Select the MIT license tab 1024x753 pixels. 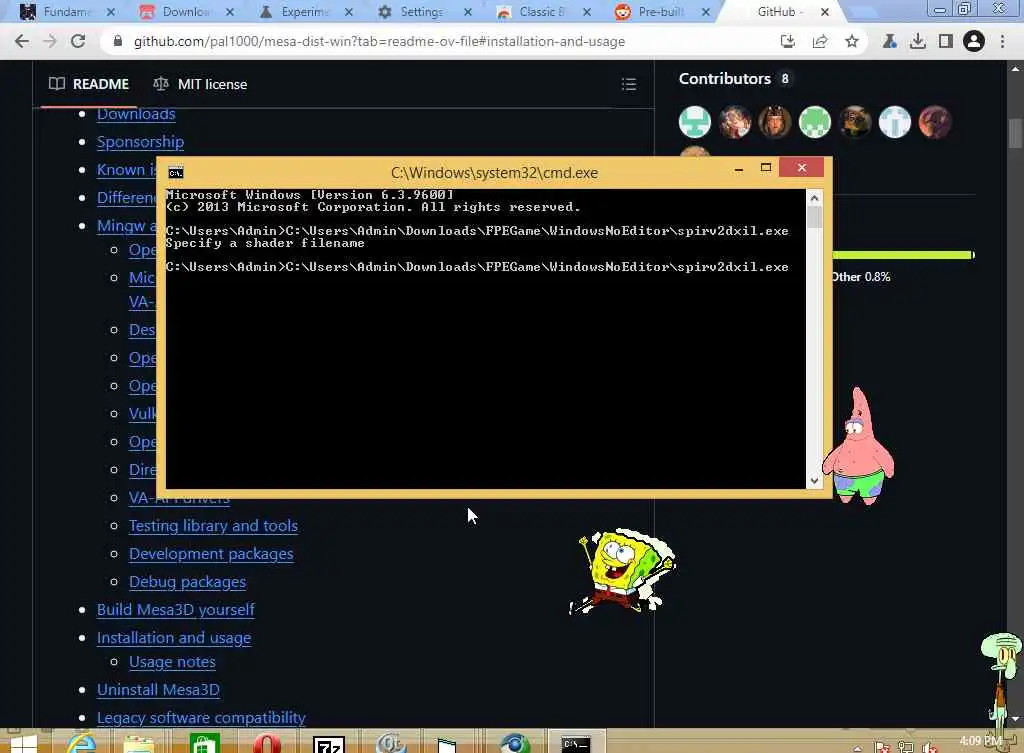click(x=200, y=84)
